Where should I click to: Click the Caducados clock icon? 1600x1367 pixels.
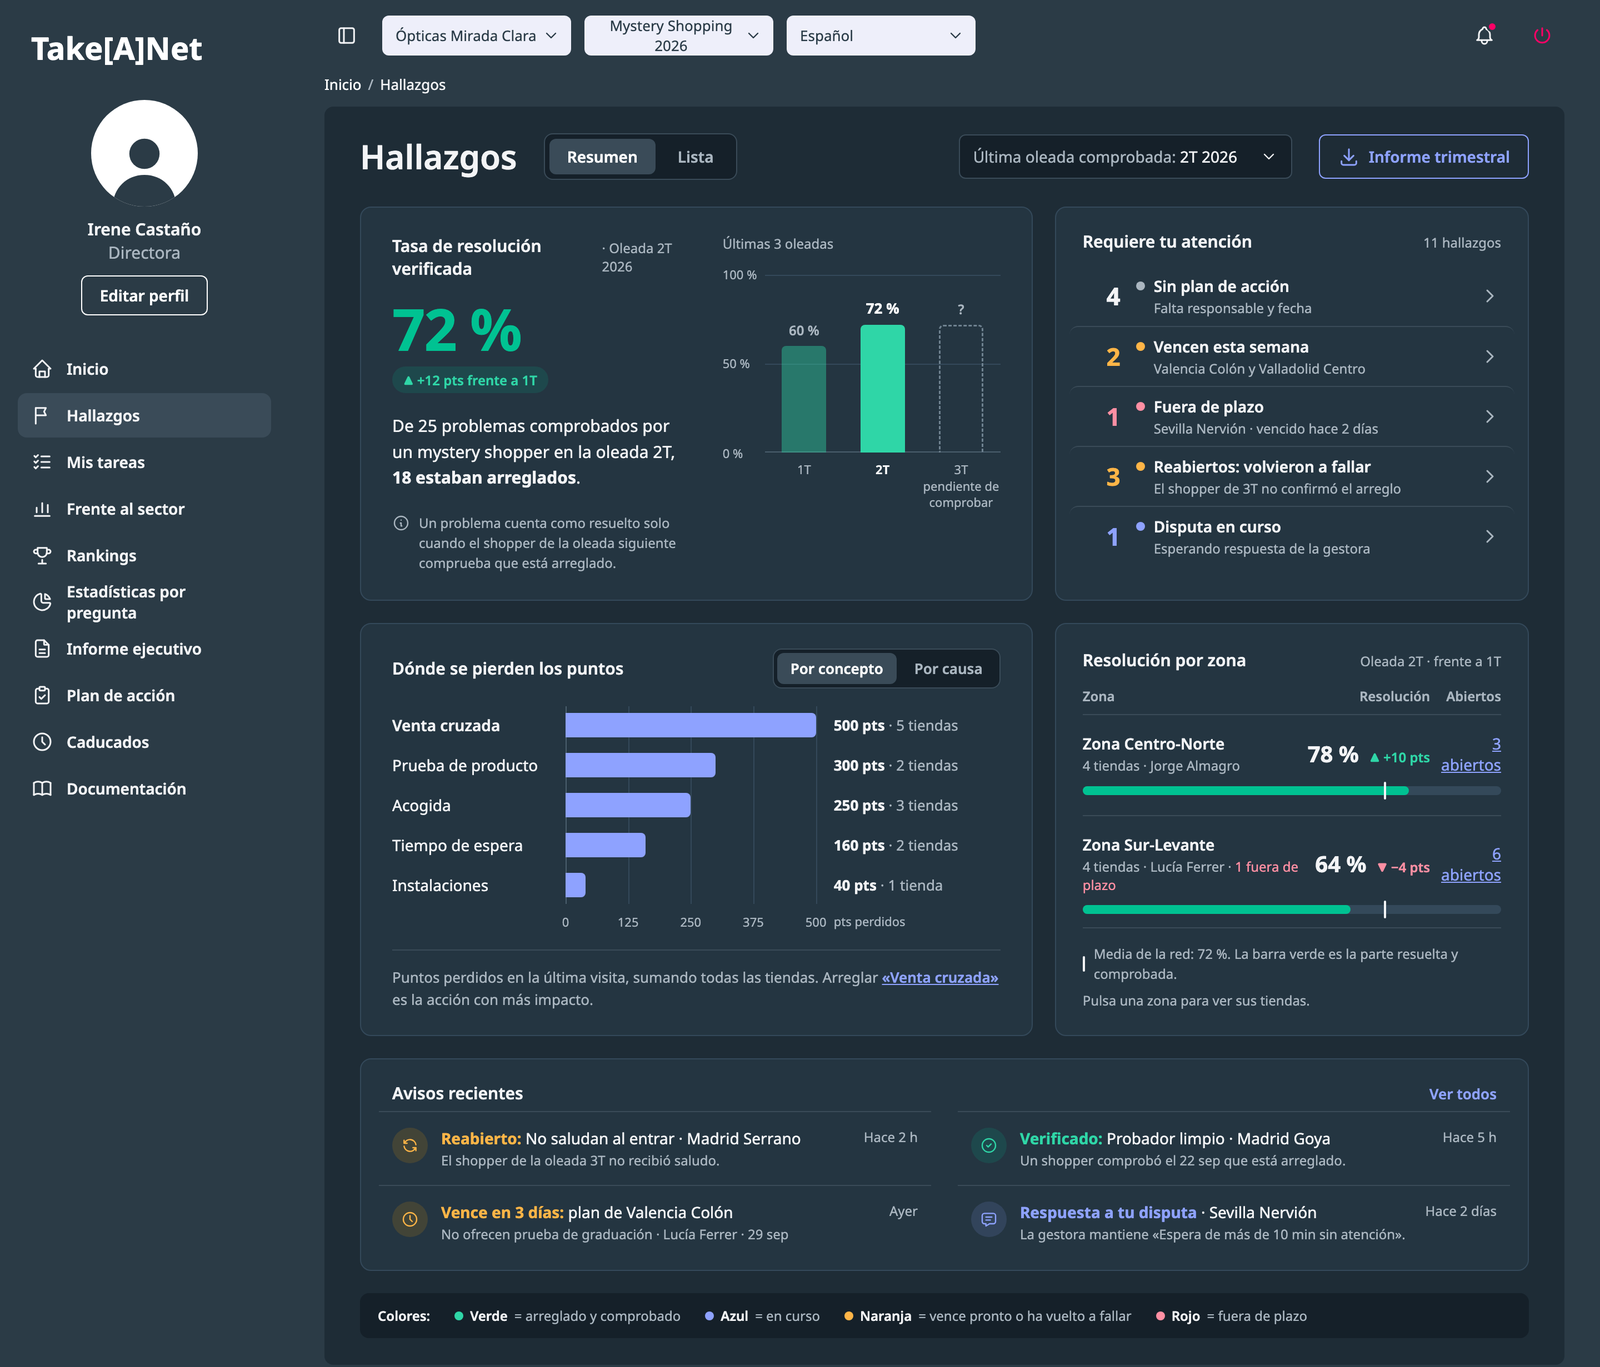coord(42,742)
